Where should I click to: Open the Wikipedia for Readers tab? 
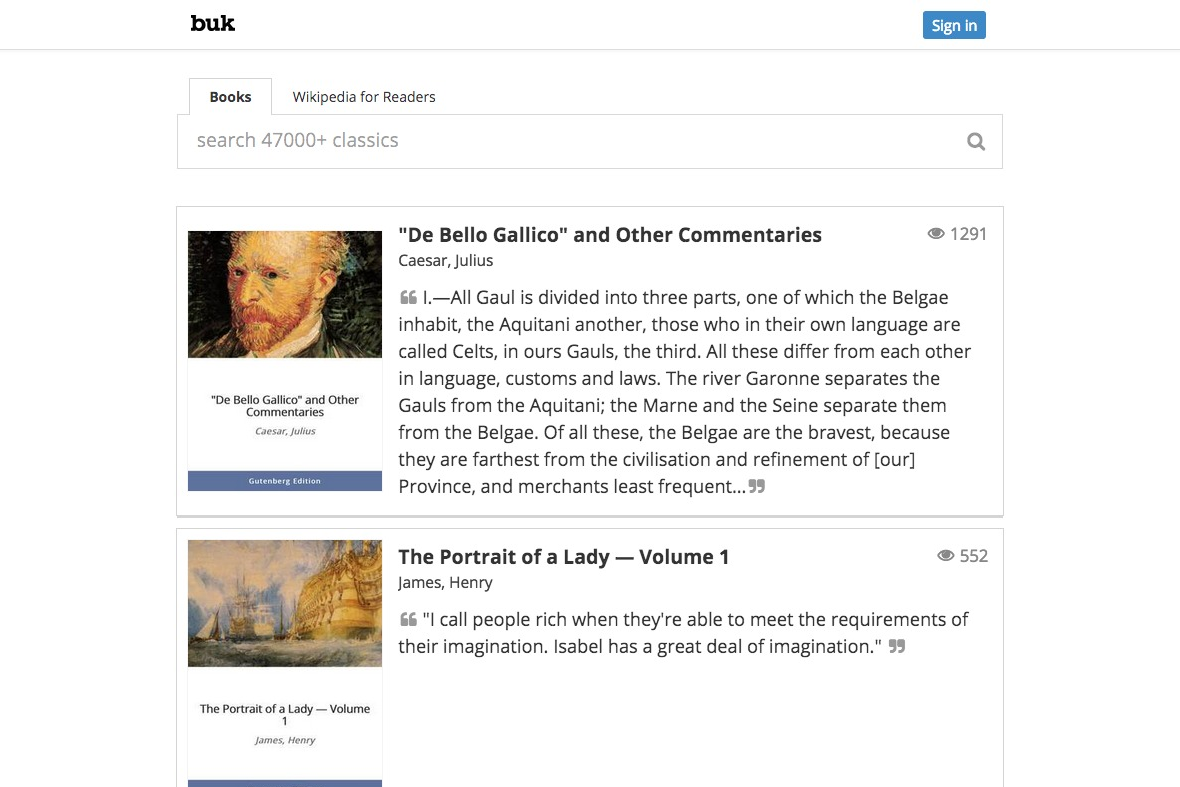[363, 97]
